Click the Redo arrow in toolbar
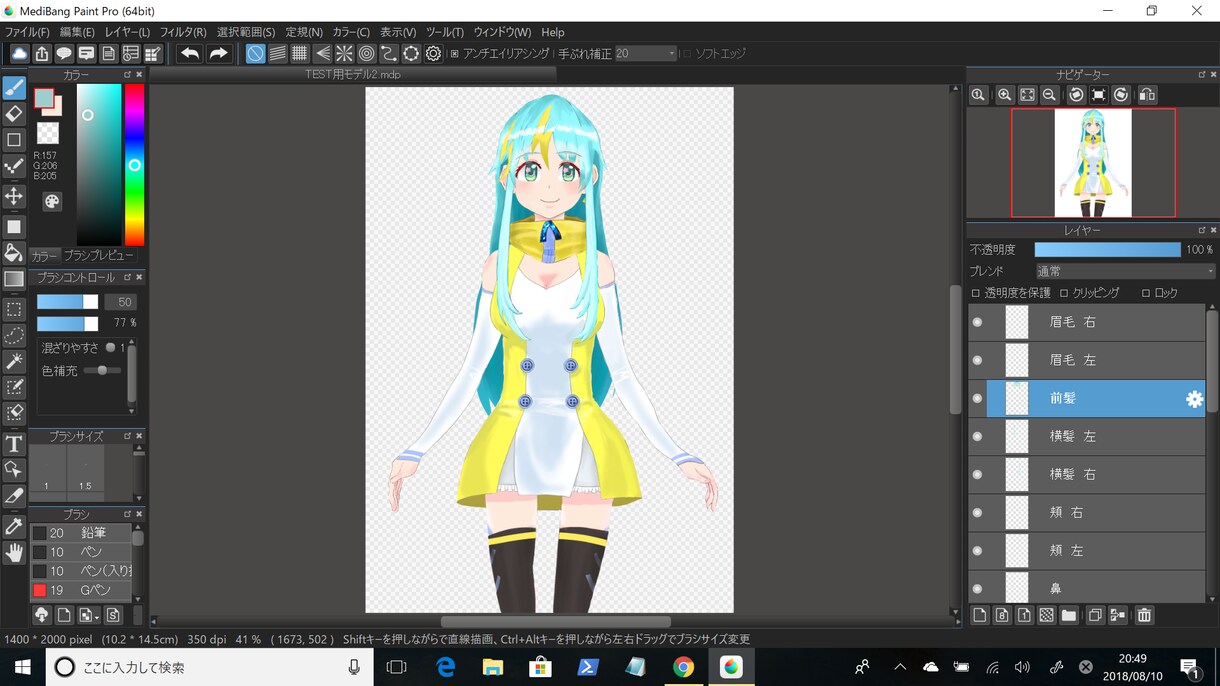1220x686 pixels. click(x=218, y=53)
